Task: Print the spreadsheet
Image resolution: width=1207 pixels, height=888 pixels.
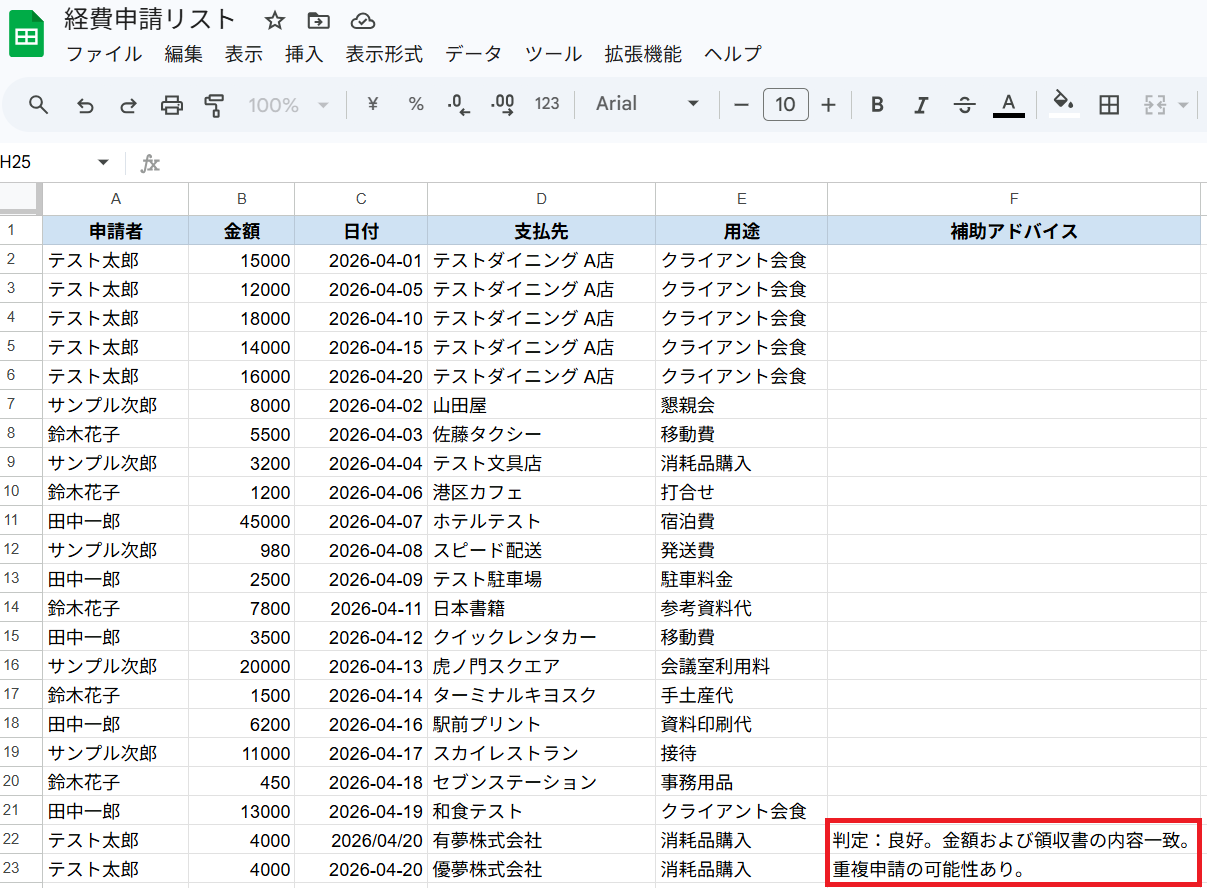Action: (x=172, y=104)
